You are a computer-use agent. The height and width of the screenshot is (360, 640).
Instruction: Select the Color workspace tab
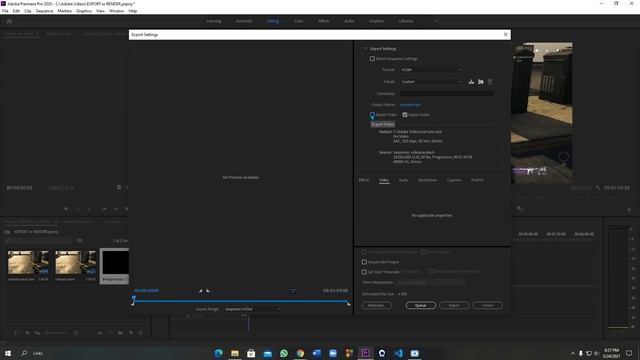(x=298, y=21)
